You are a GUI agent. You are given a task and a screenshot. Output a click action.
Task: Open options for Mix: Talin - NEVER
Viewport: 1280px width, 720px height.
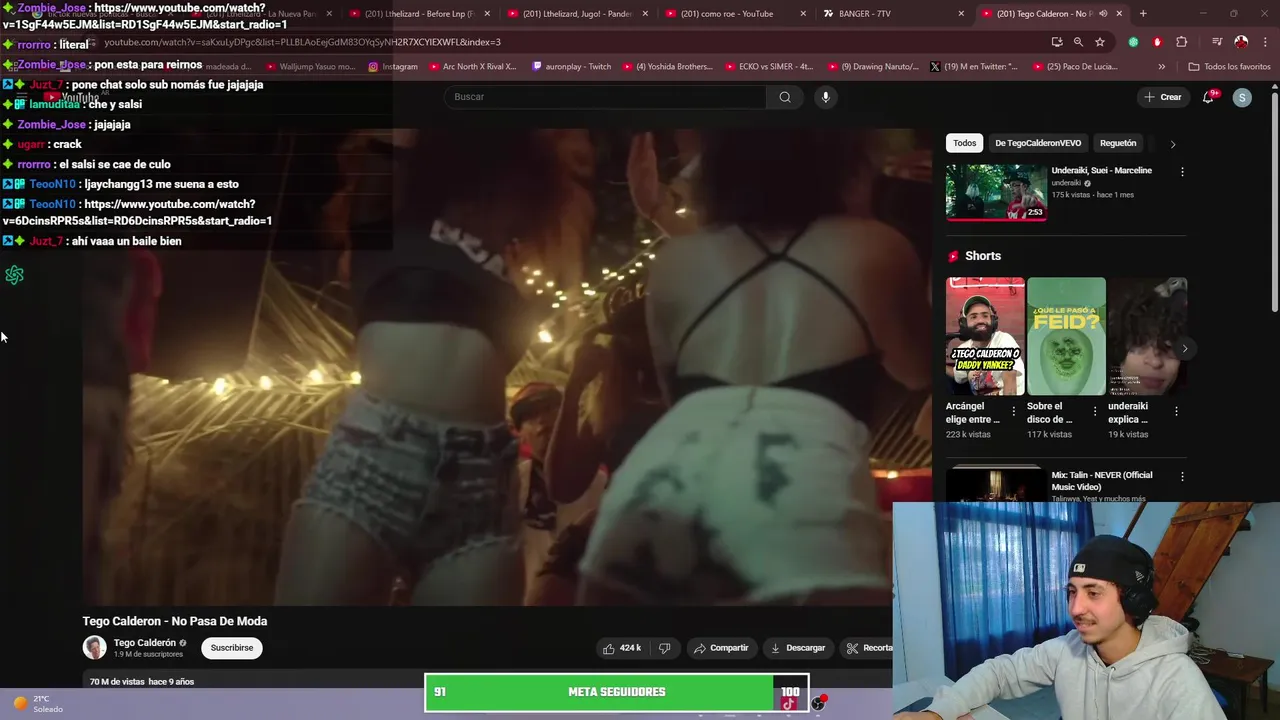click(1182, 477)
